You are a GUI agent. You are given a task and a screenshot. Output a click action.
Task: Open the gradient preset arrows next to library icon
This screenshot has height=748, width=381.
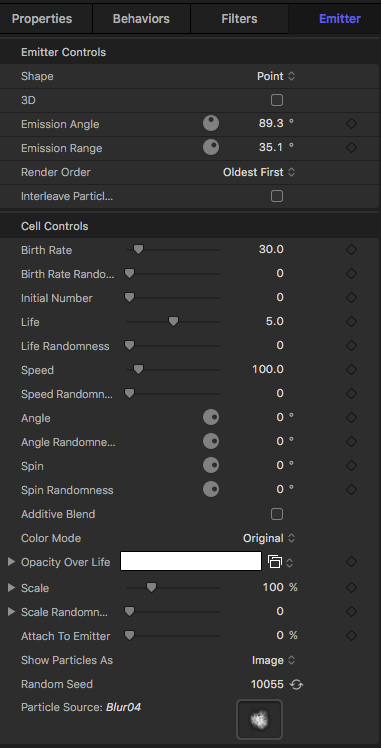[x=289, y=563]
